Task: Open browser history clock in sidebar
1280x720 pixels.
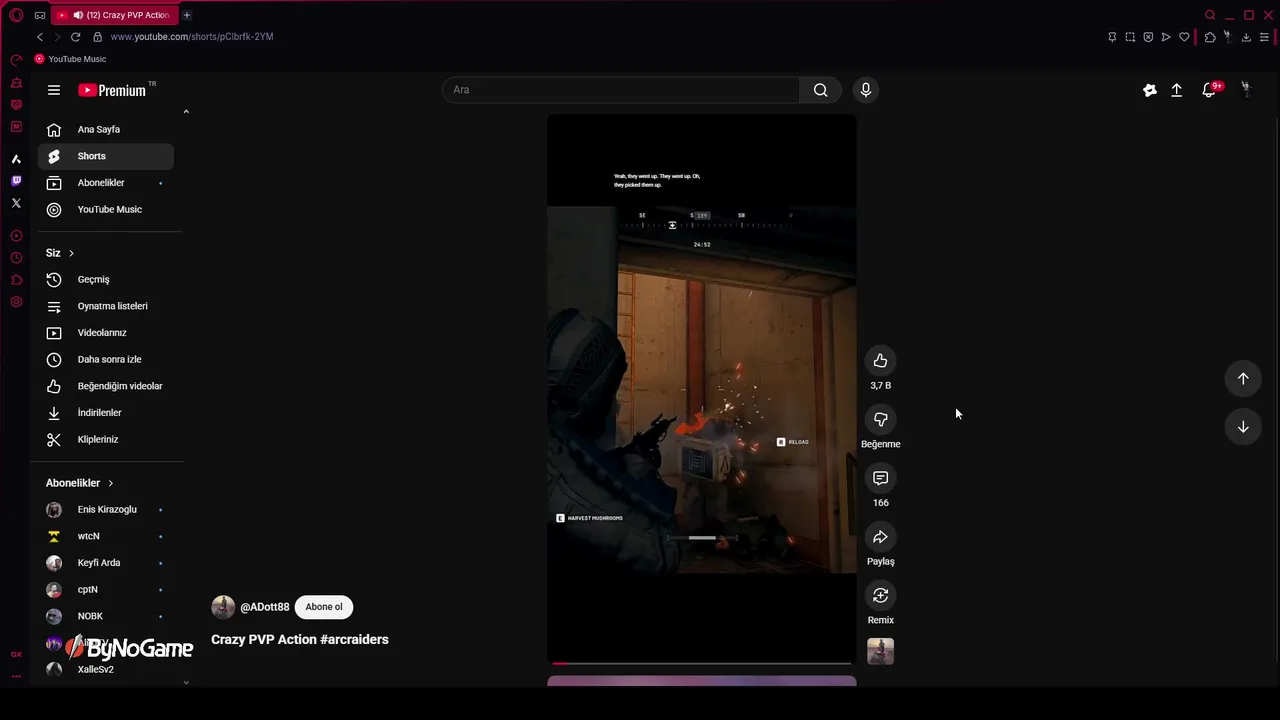Action: (x=16, y=258)
